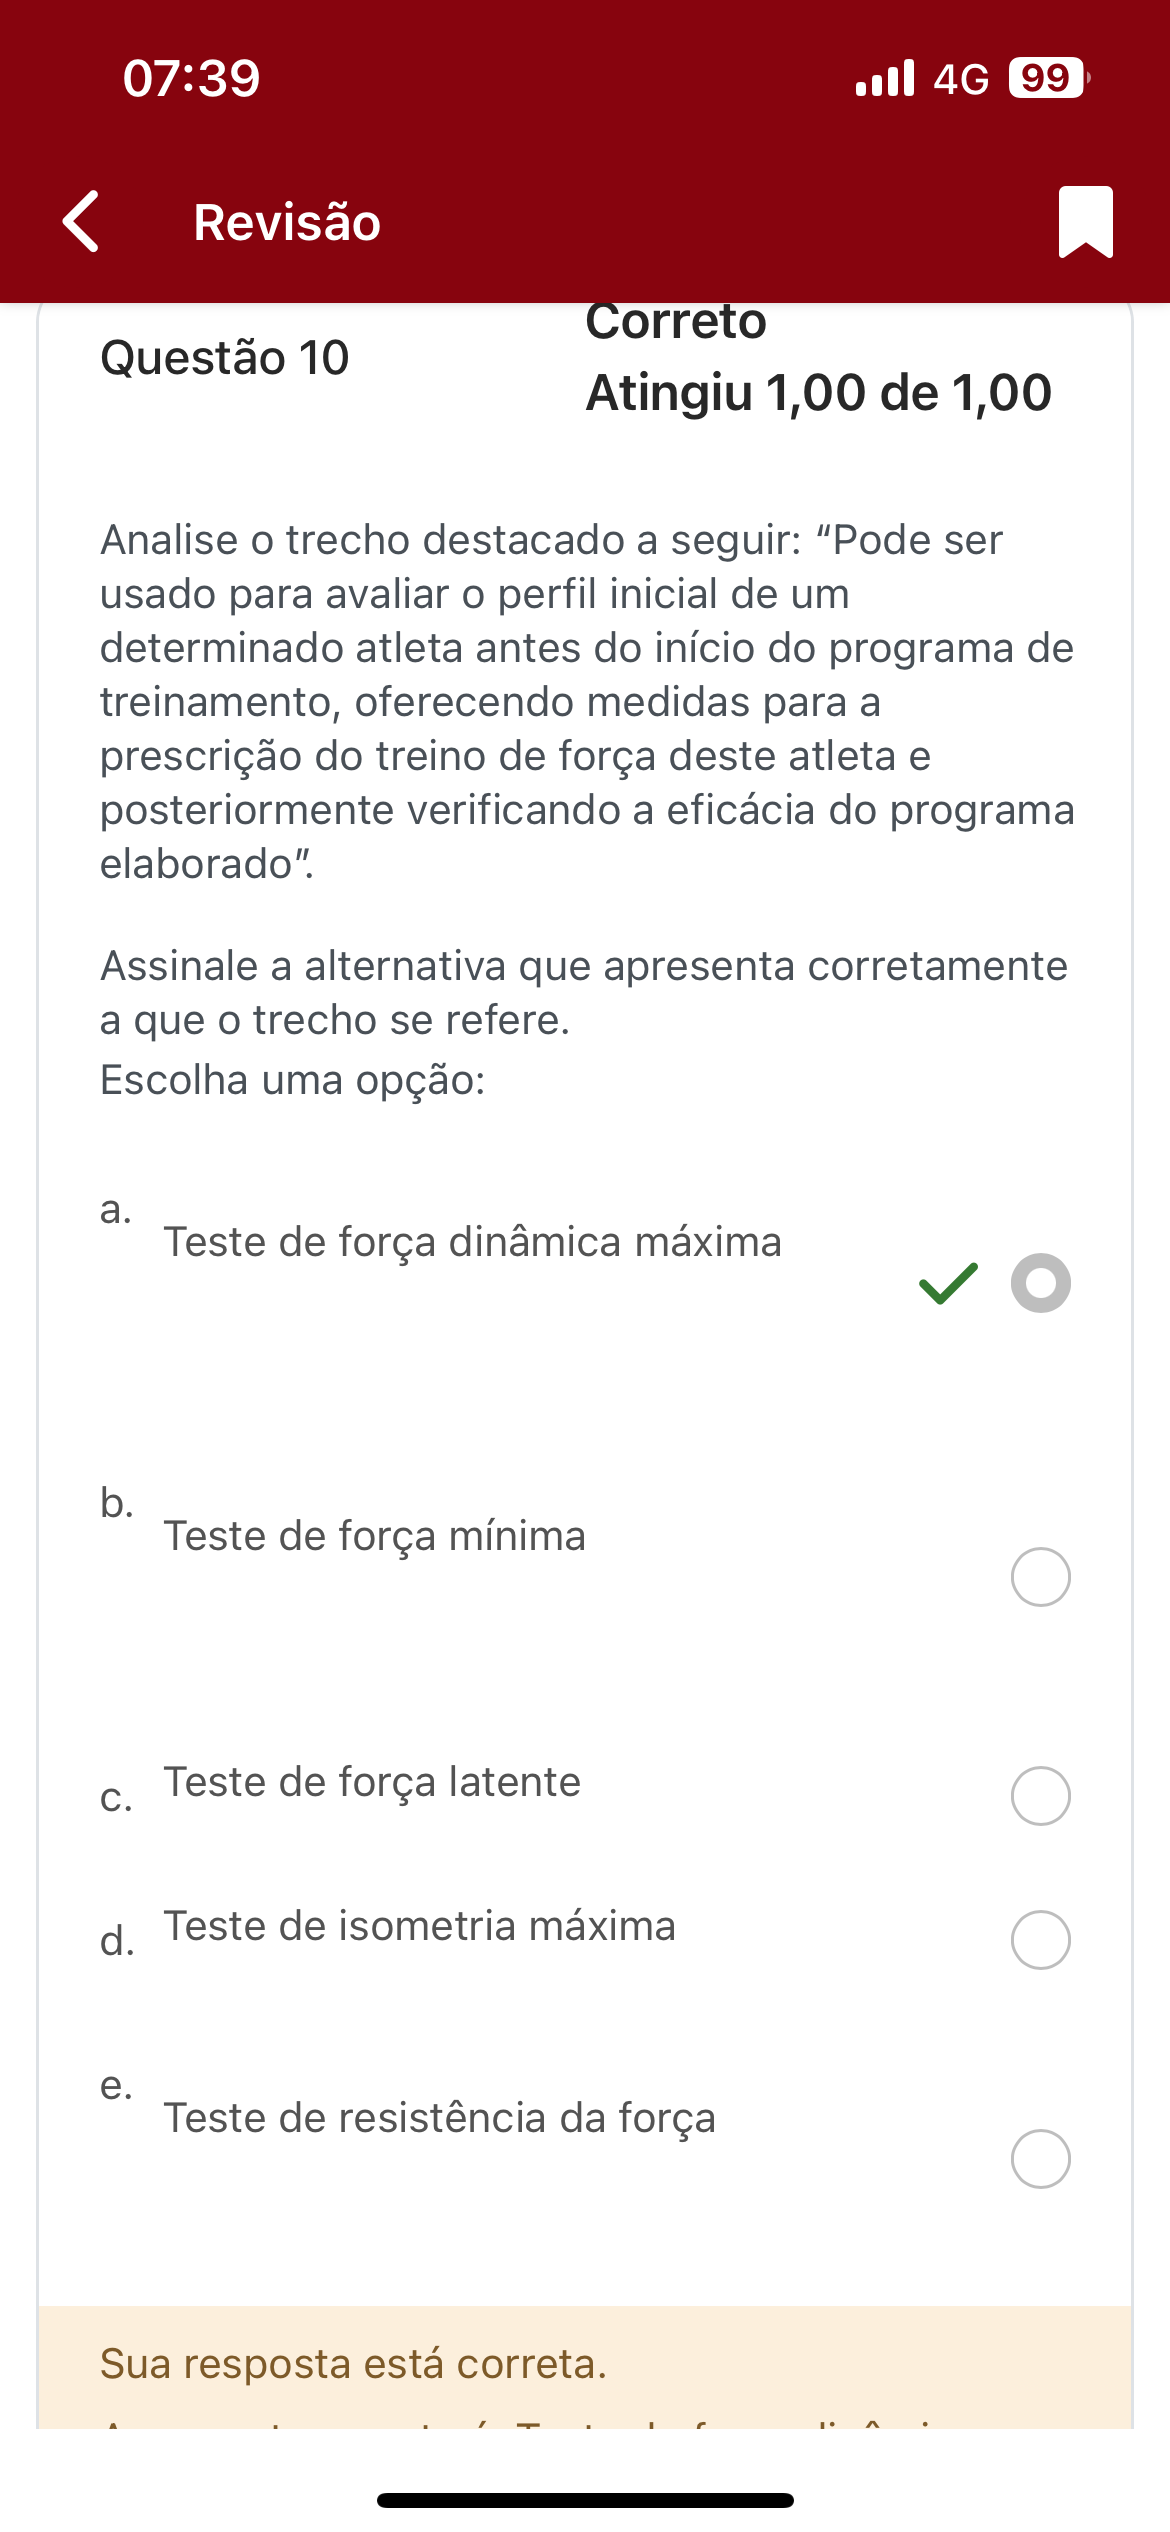Select radio for Teste de força dinâmica máxima

1040,1283
